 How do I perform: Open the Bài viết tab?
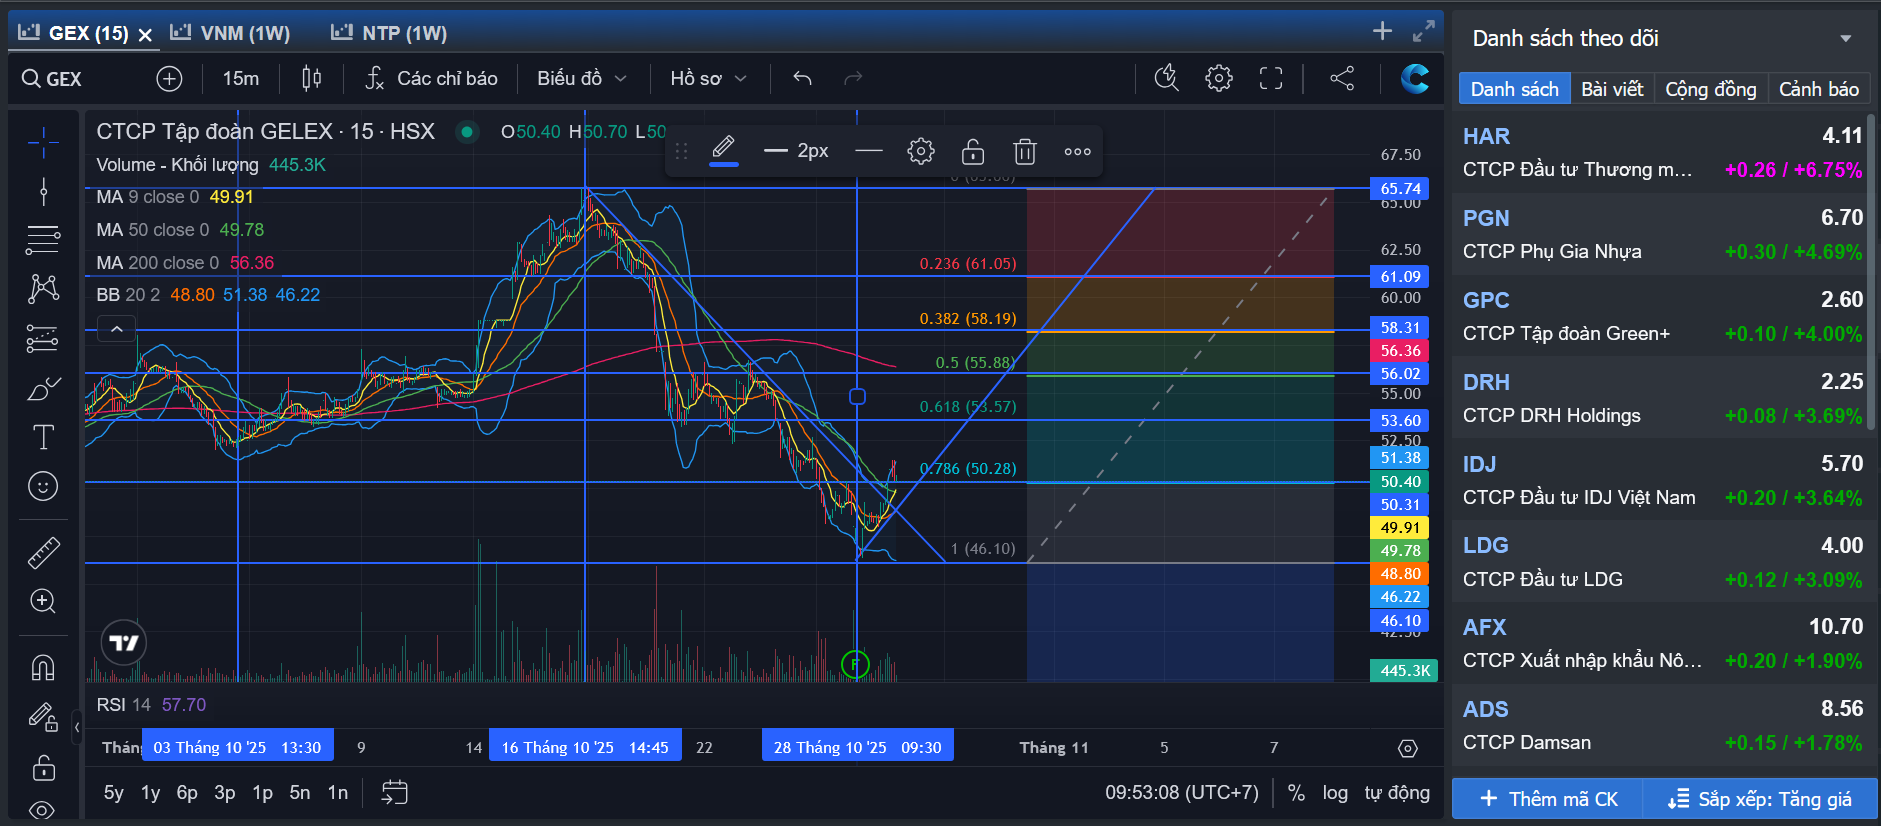point(1612,89)
